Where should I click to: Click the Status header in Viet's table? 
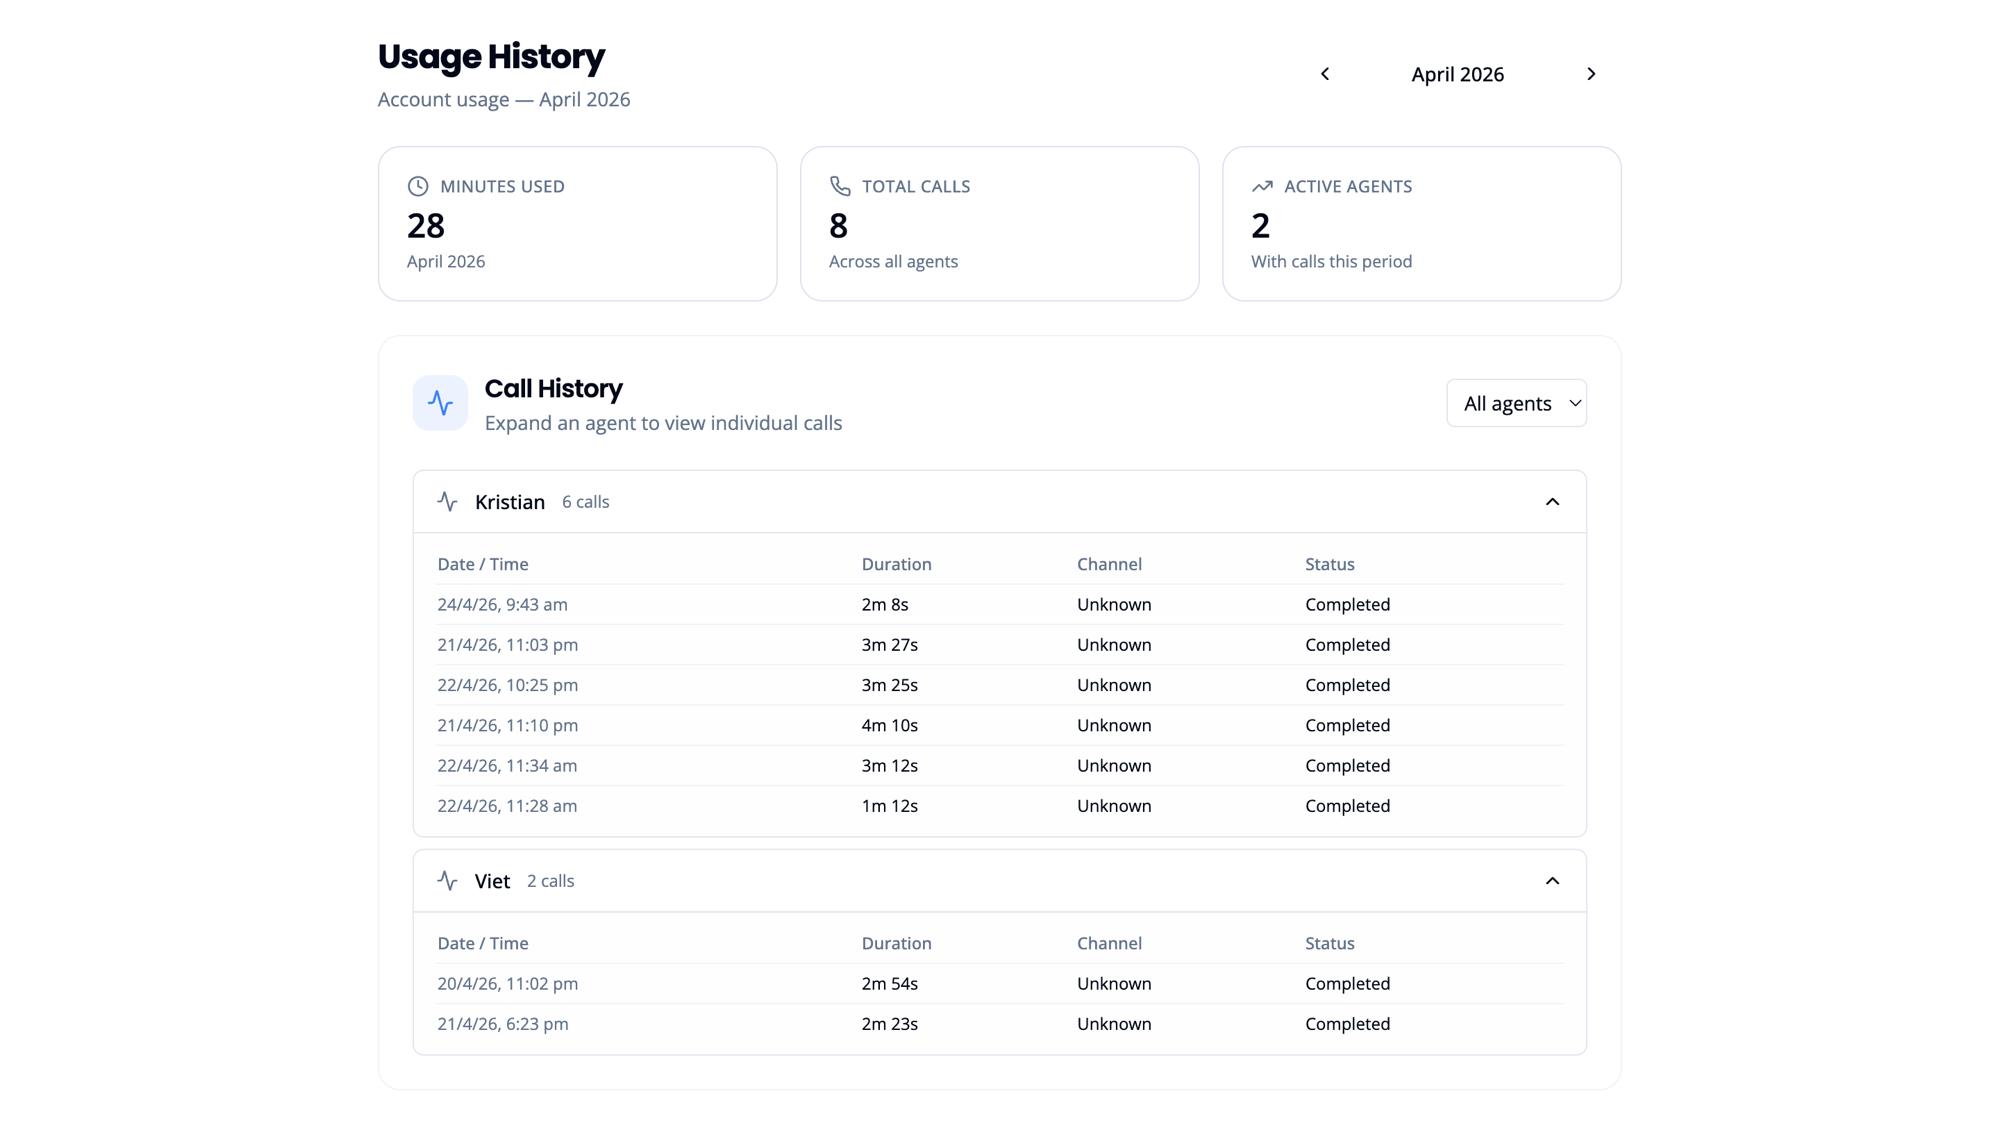pyautogui.click(x=1329, y=943)
